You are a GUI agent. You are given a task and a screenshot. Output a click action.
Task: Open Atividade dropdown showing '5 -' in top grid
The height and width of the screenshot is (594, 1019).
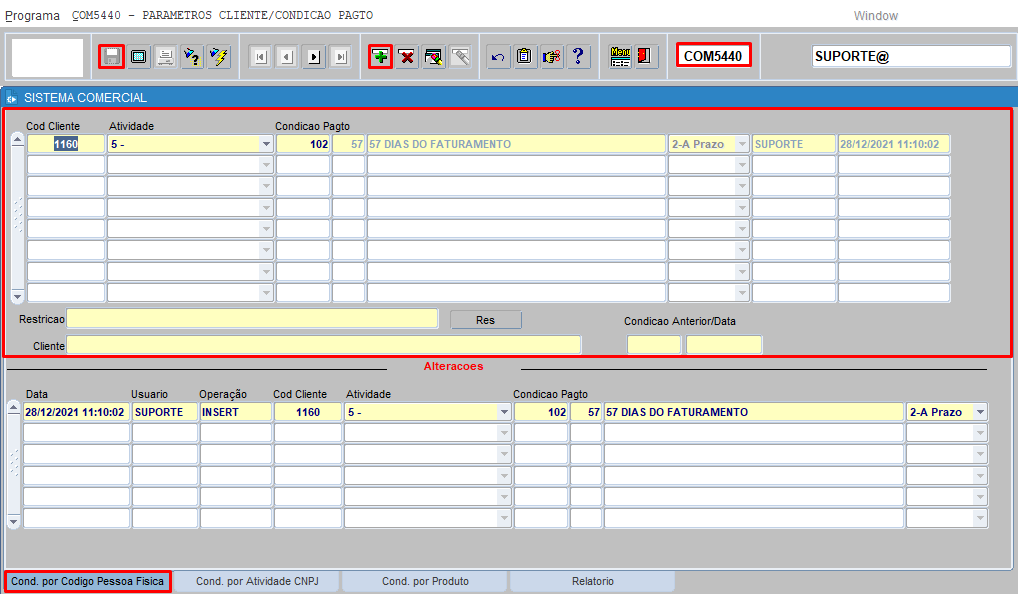pos(266,144)
